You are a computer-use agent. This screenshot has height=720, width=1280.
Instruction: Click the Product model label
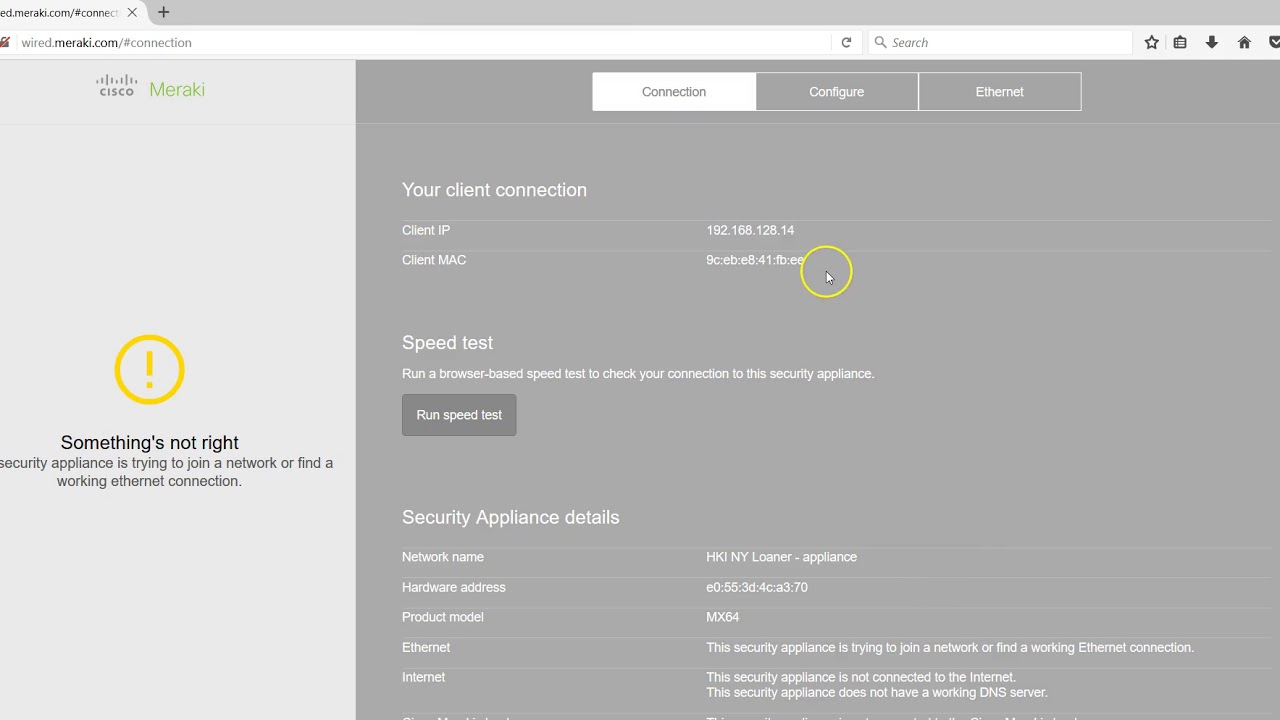pyautogui.click(x=442, y=617)
